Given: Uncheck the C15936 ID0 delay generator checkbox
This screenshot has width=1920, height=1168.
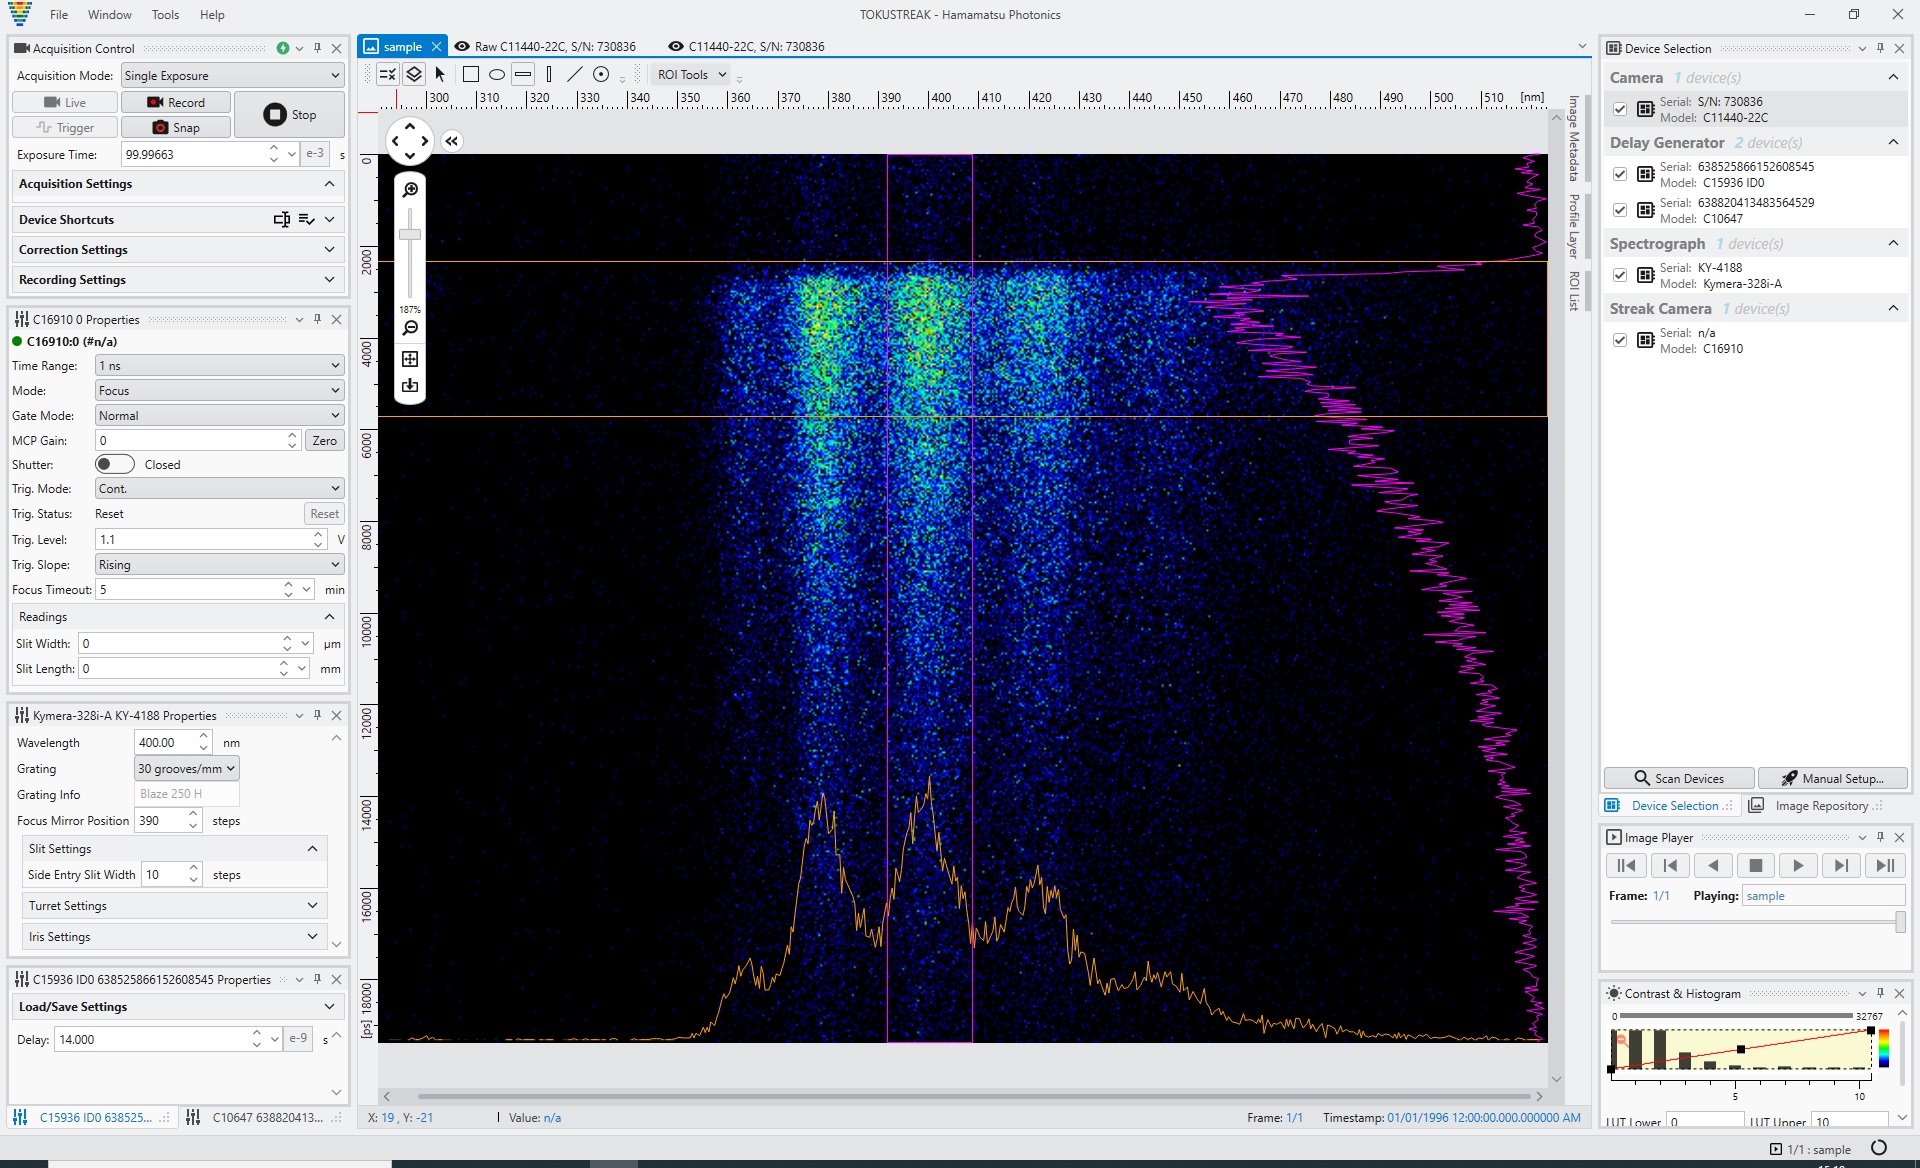Looking at the screenshot, I should (x=1620, y=174).
